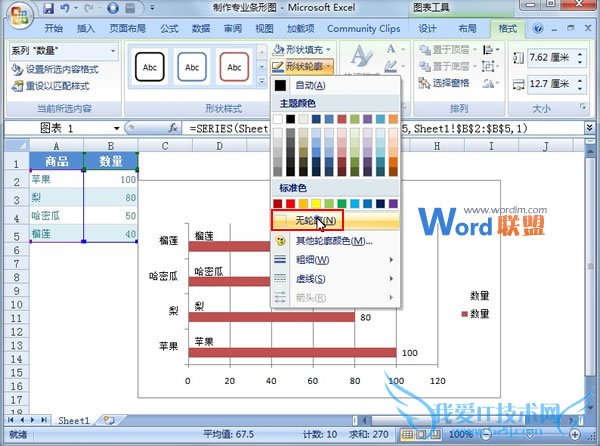Click the shape width 12.7 厘米 field
600x446 pixels.
coord(549,84)
